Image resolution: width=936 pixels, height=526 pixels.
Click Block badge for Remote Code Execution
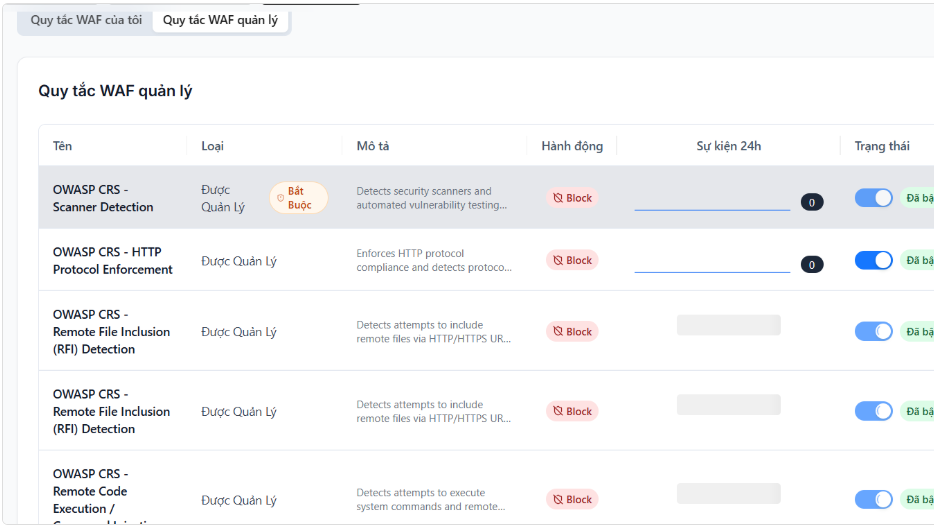(x=572, y=499)
